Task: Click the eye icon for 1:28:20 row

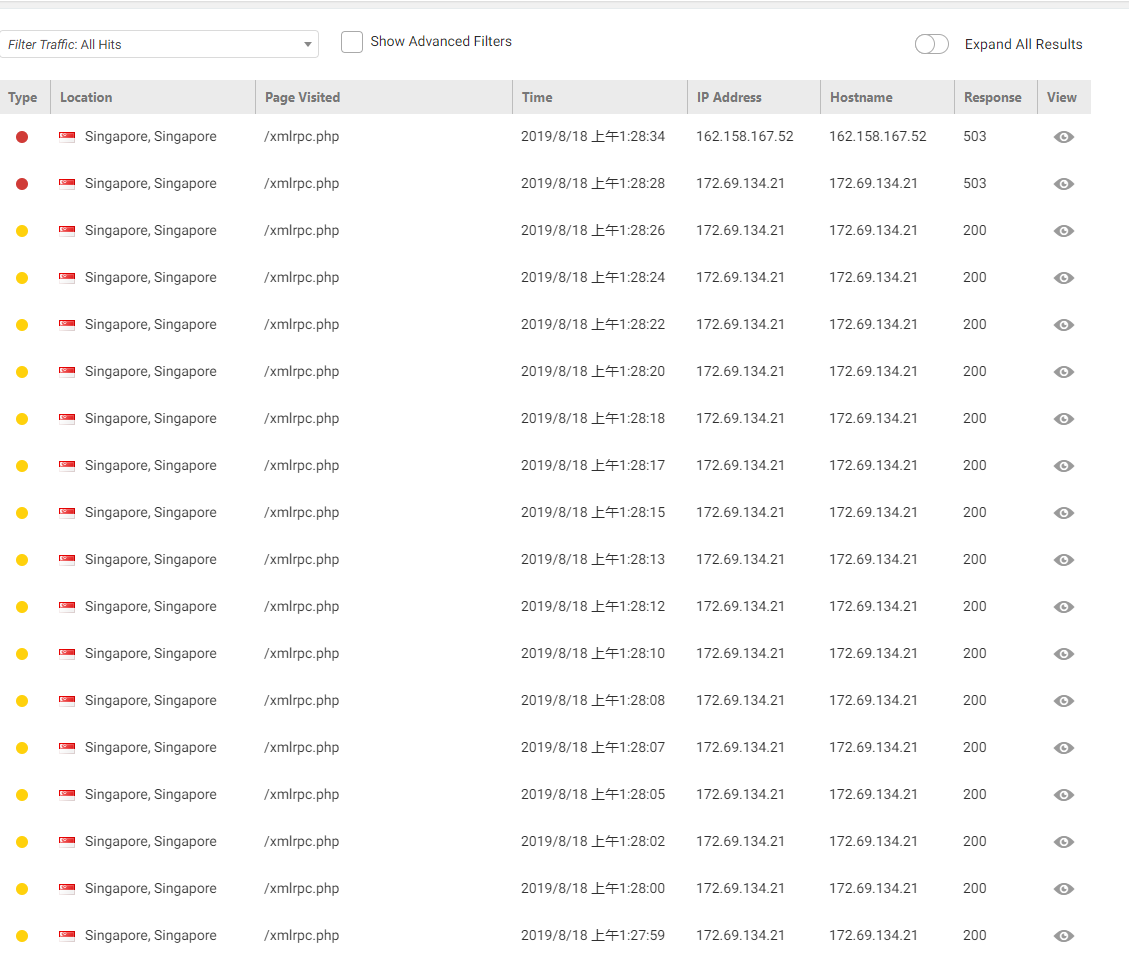Action: [x=1064, y=372]
